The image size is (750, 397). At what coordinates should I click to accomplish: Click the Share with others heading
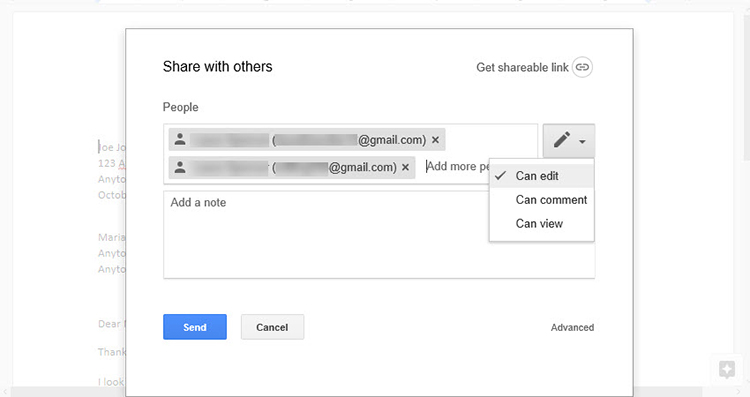tap(217, 66)
